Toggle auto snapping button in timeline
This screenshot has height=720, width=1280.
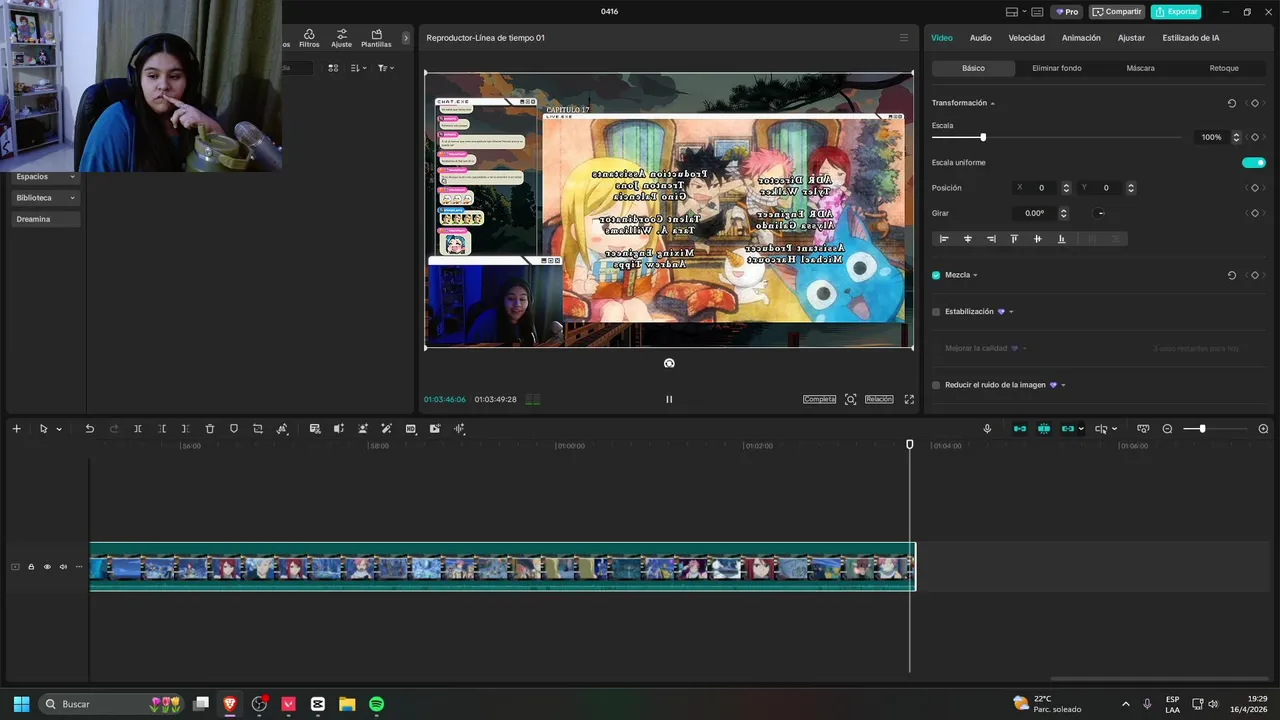[1044, 429]
